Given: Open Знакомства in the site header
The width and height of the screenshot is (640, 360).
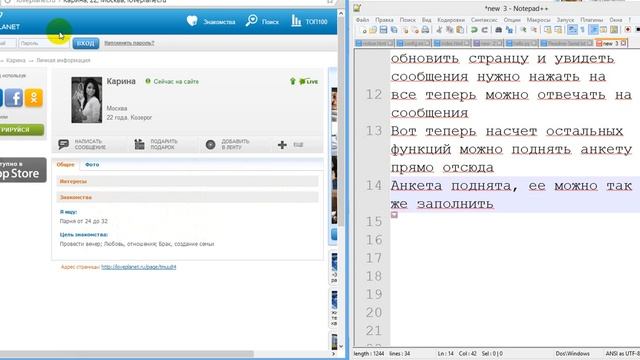Looking at the screenshot, I should click(211, 21).
